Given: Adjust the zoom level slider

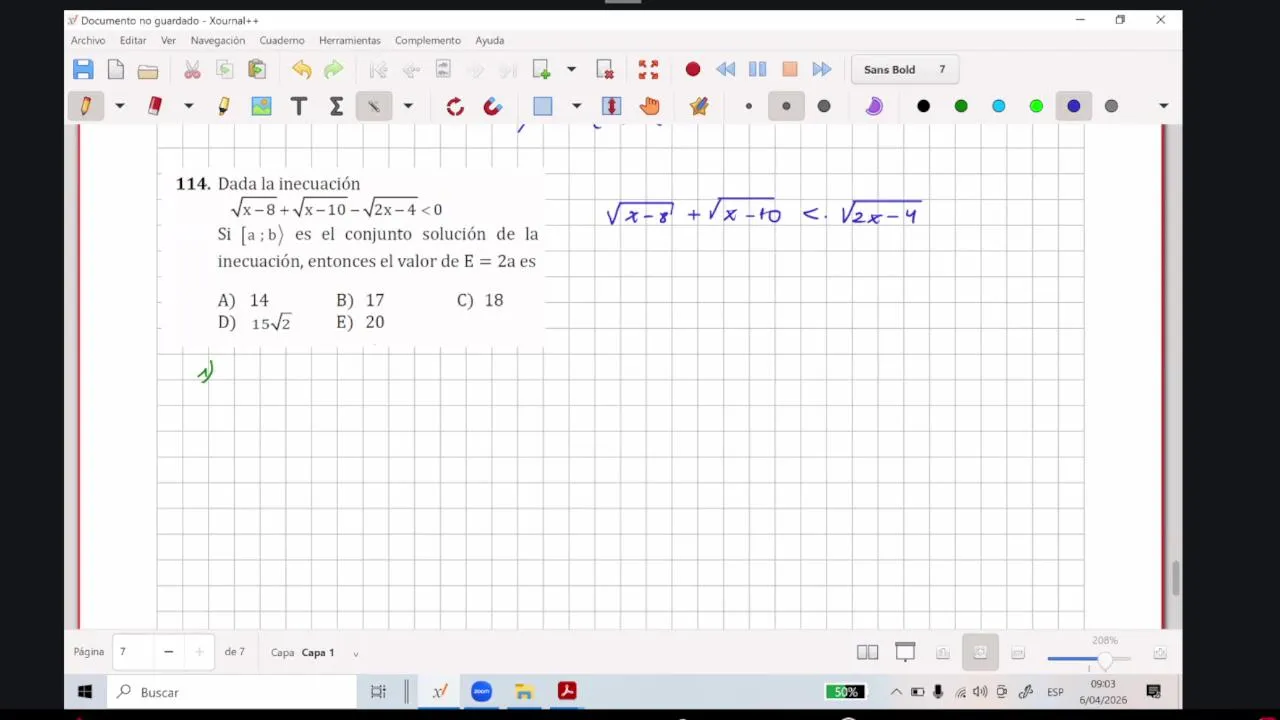Looking at the screenshot, I should pyautogui.click(x=1089, y=659).
